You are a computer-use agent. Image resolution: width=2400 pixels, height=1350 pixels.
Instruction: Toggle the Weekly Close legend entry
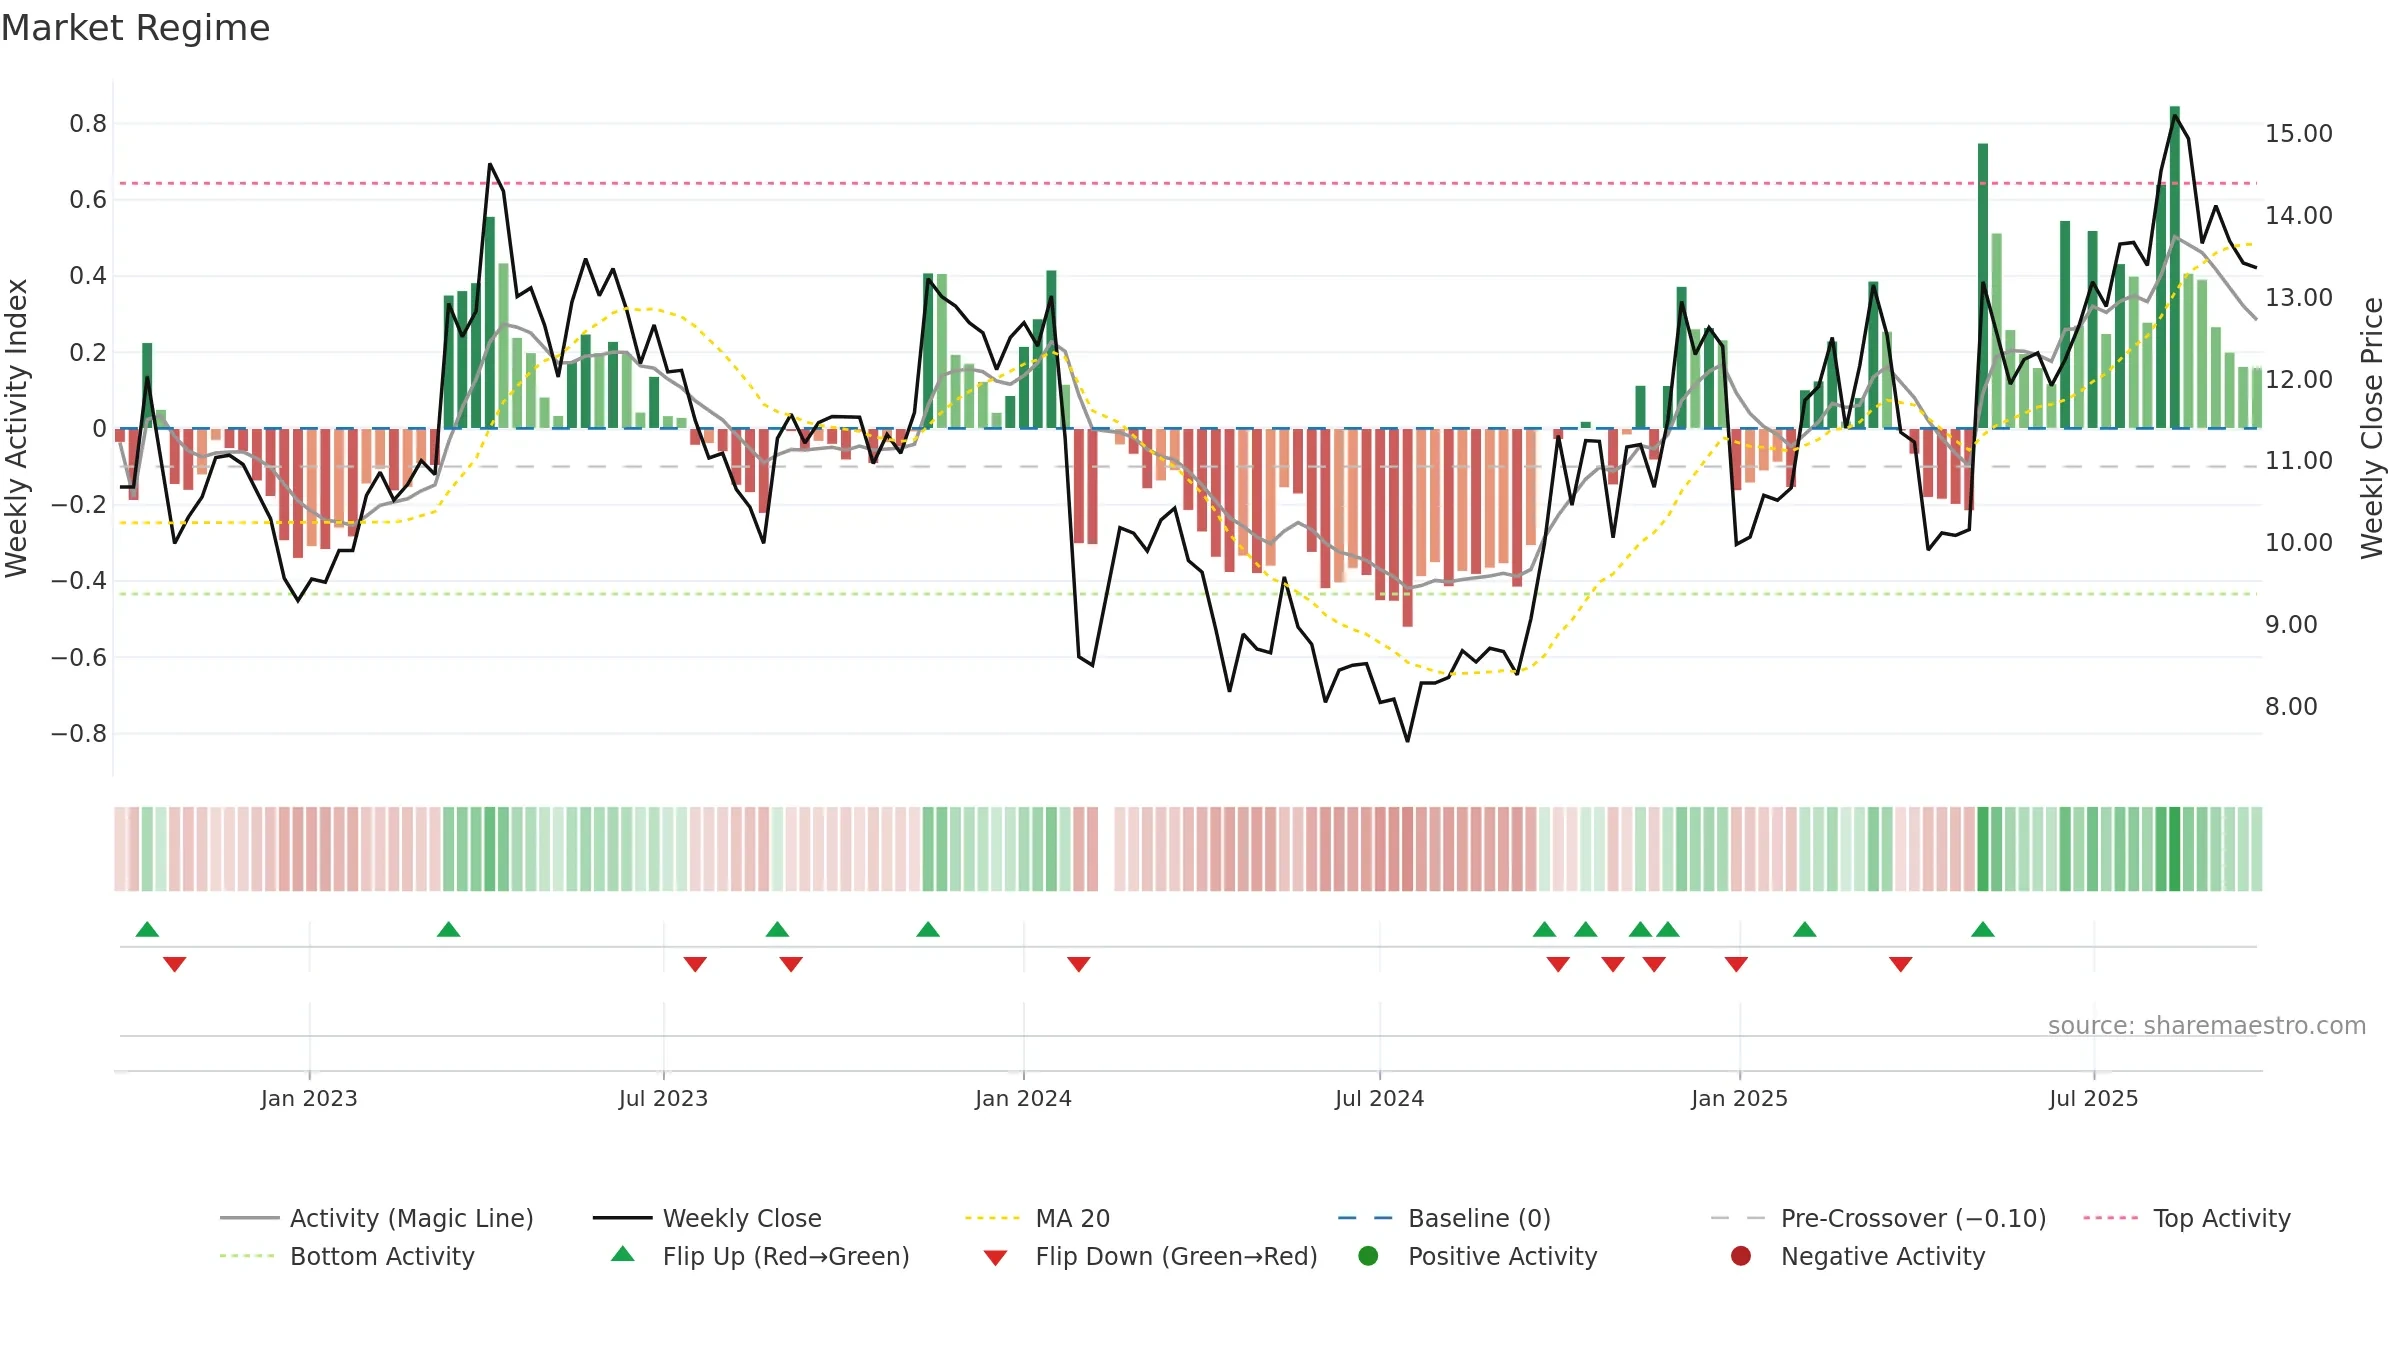pyautogui.click(x=707, y=1218)
